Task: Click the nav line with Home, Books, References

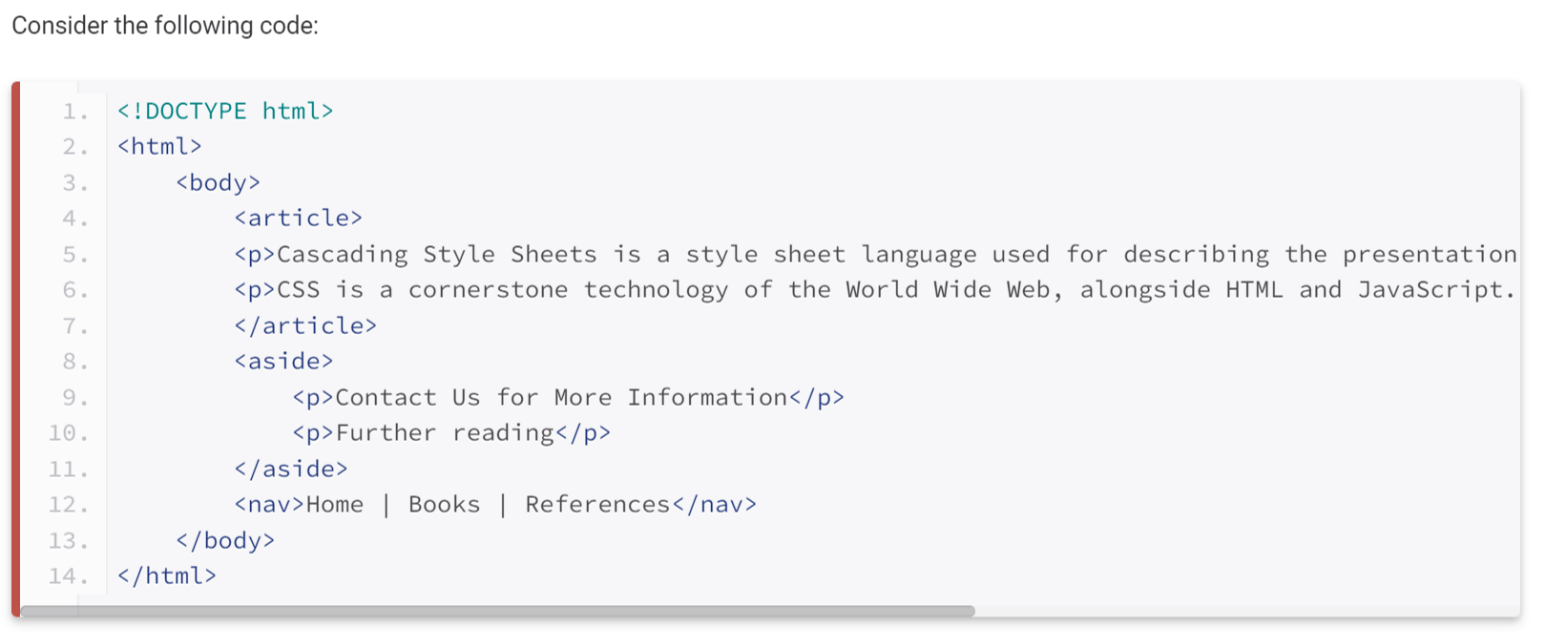Action: point(495,505)
